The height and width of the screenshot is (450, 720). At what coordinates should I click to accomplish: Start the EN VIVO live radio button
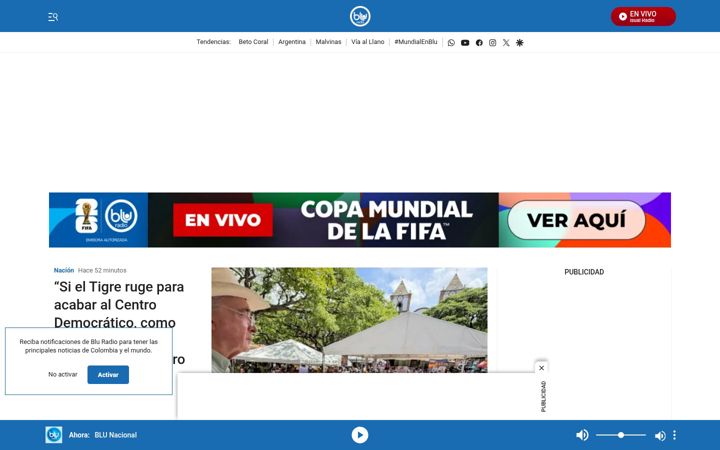coord(643,17)
